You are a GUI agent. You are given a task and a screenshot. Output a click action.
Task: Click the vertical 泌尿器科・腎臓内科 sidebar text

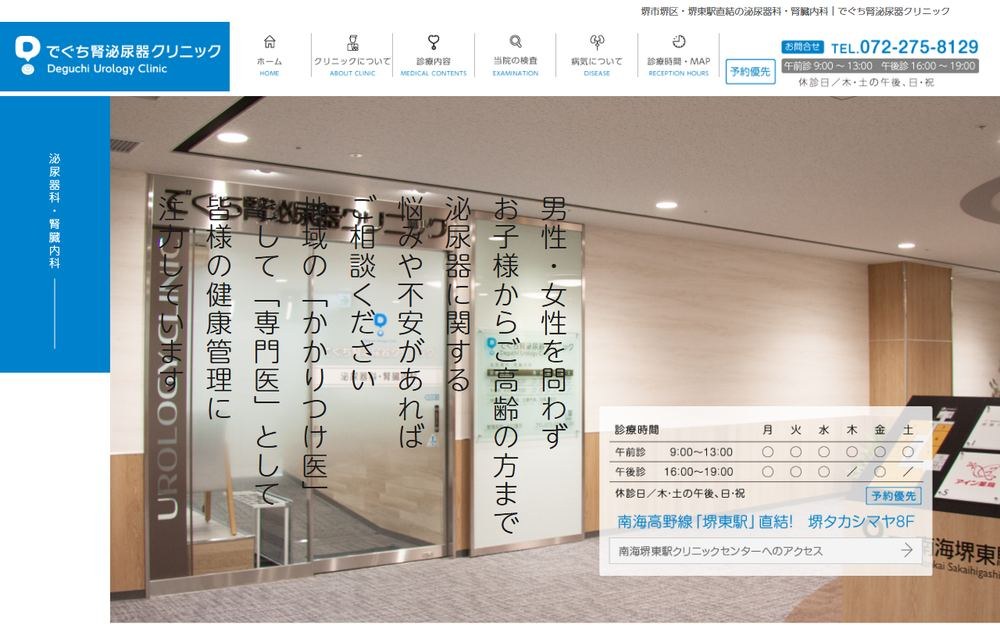[x=54, y=210]
